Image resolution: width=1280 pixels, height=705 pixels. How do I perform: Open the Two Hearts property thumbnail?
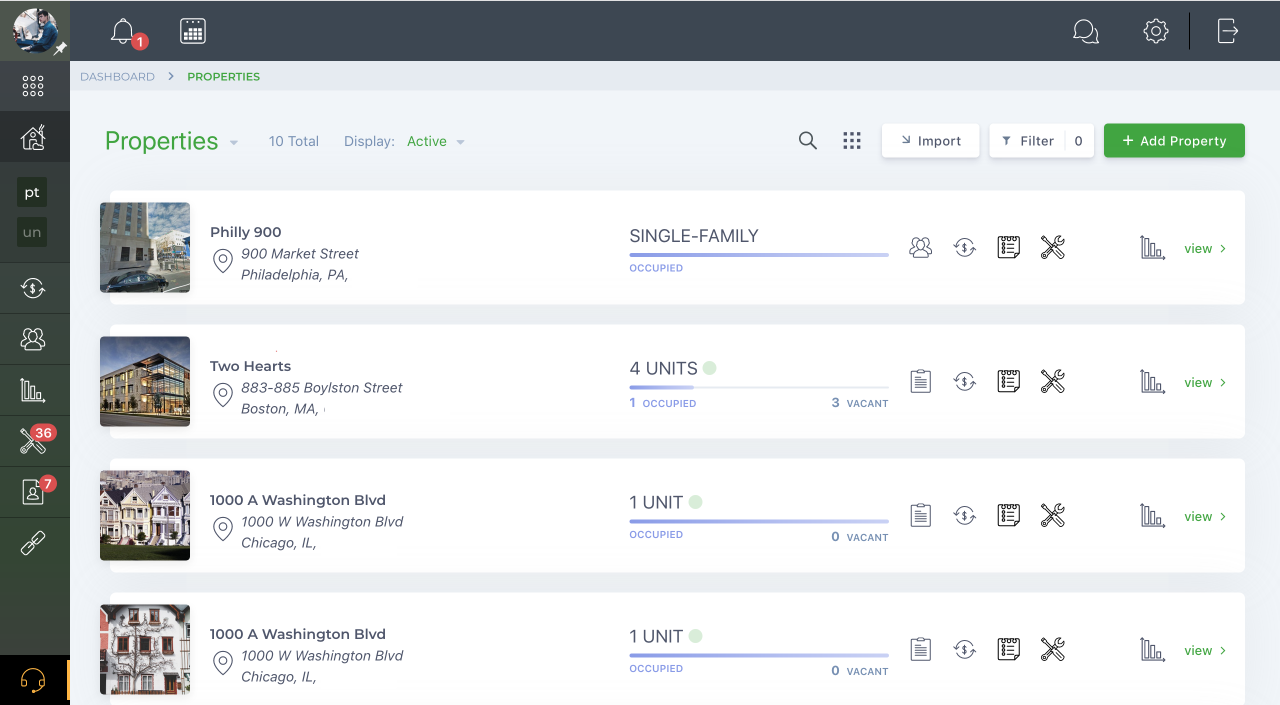pyautogui.click(x=145, y=382)
